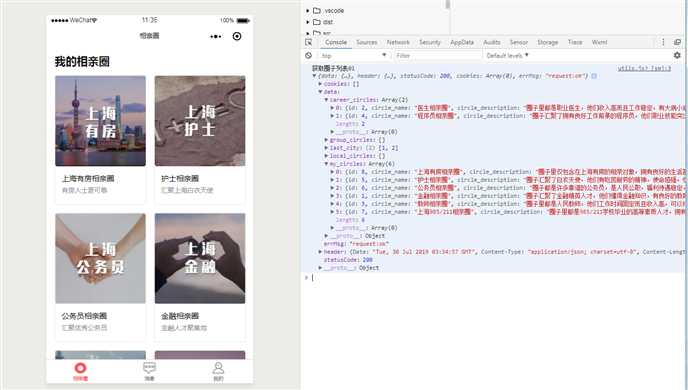The image size is (688, 390).
Task: Open the 'top' context dropdown
Action: 354,55
